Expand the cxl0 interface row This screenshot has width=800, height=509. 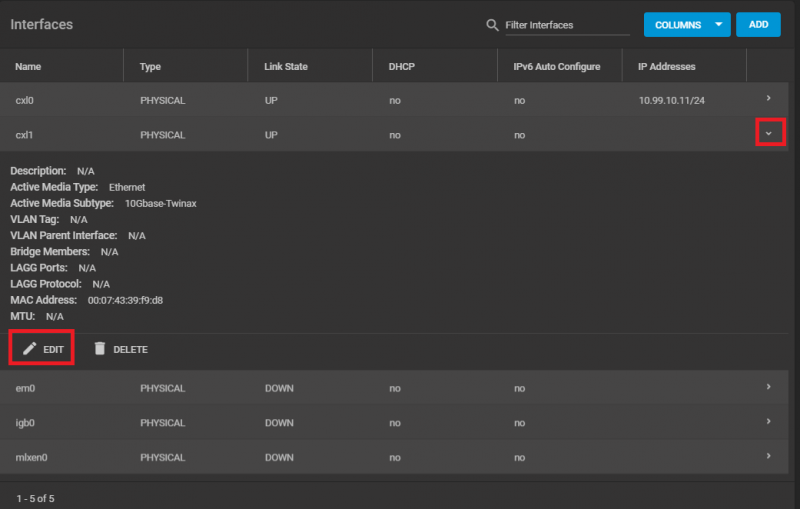[x=768, y=98]
